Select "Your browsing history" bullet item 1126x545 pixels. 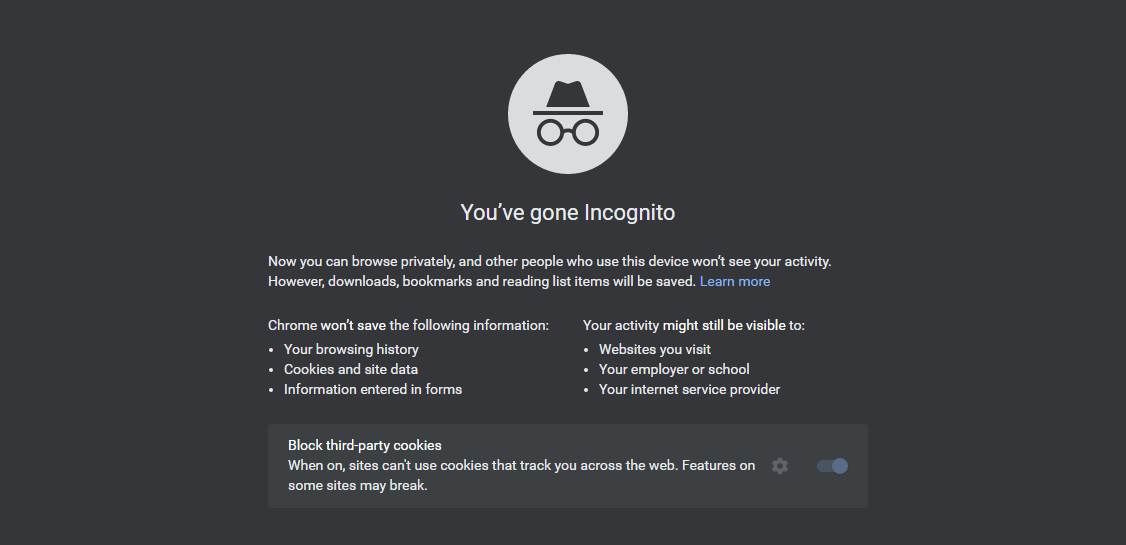tap(351, 349)
